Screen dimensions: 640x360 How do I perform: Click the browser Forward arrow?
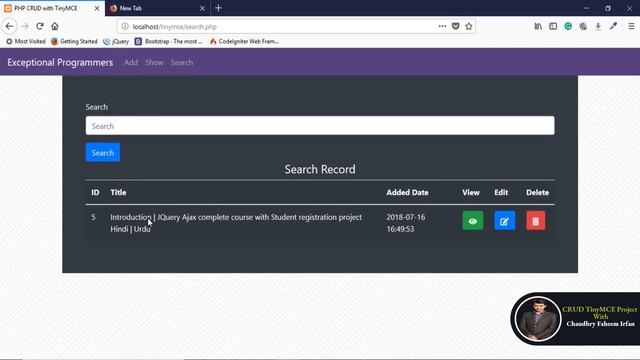24,27
